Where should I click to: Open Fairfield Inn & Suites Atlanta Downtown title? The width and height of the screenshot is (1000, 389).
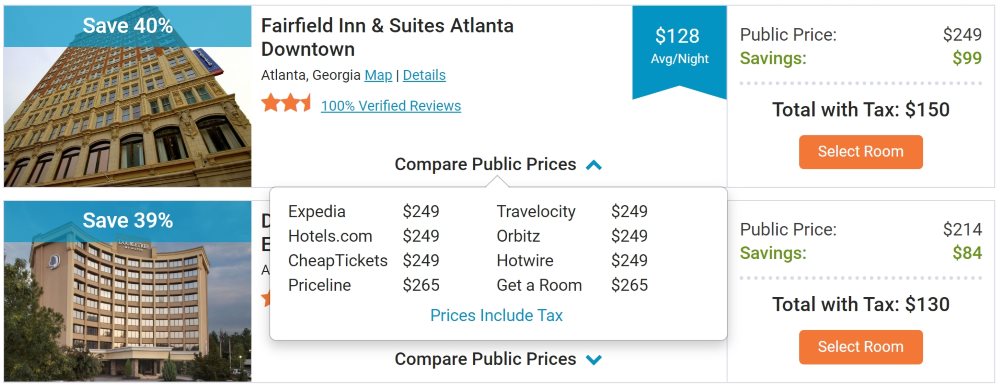387,38
